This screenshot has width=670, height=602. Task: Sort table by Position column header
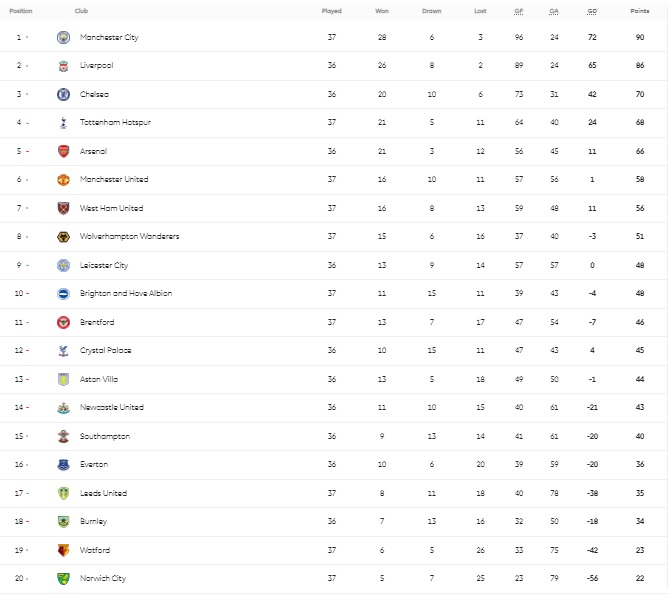coord(21,11)
